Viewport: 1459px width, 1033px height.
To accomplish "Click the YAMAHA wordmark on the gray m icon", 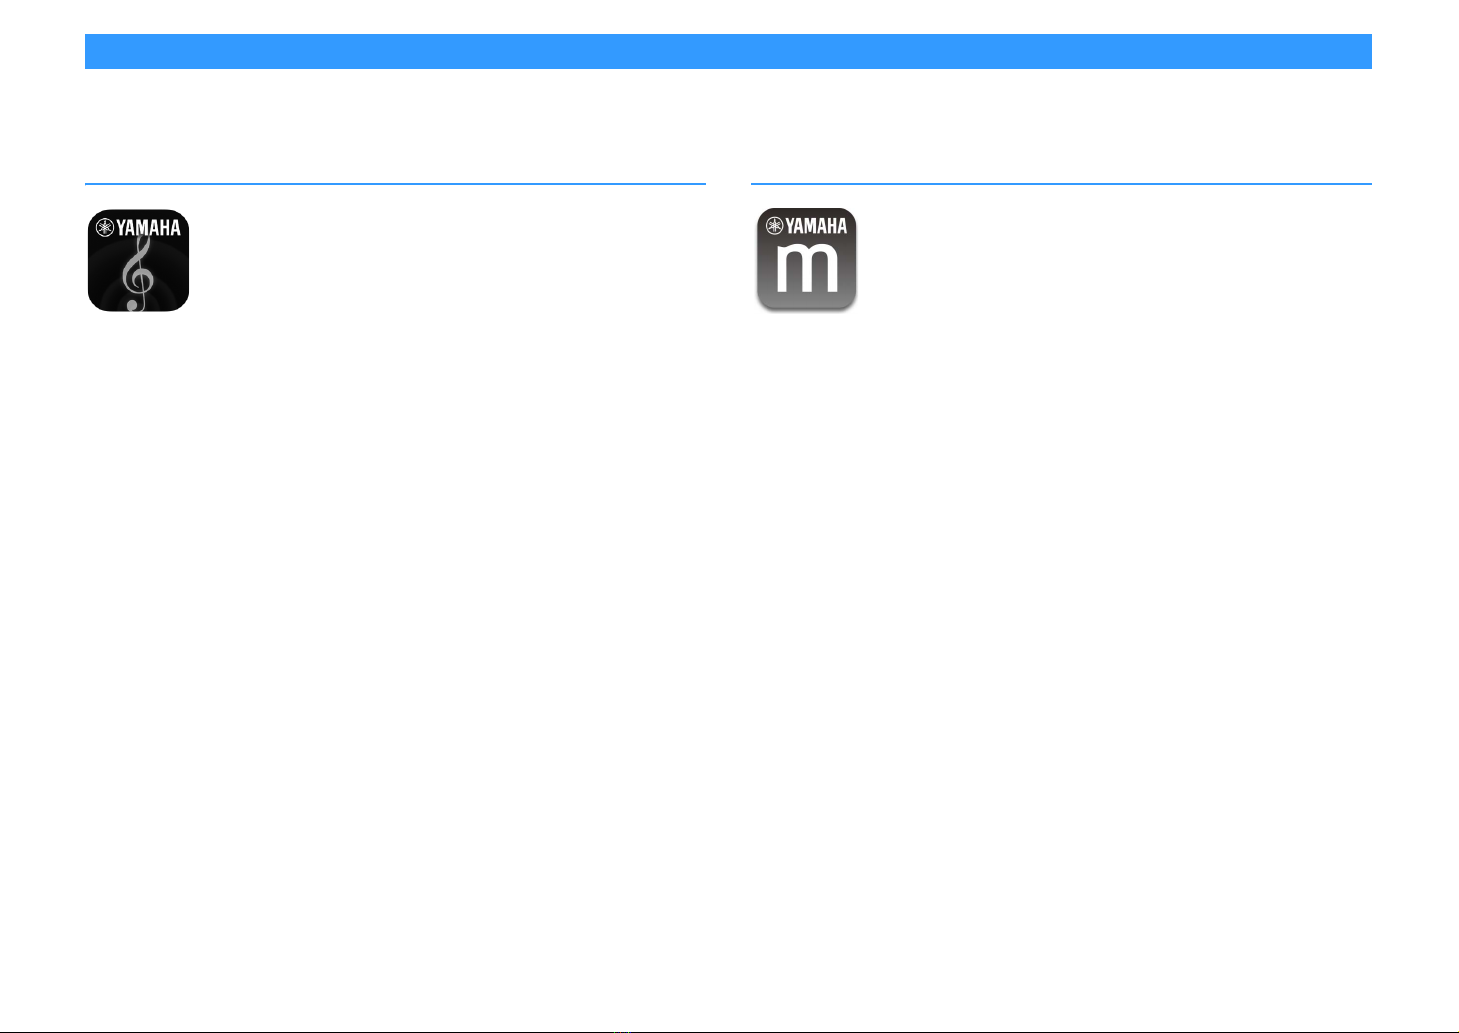I will 816,227.
